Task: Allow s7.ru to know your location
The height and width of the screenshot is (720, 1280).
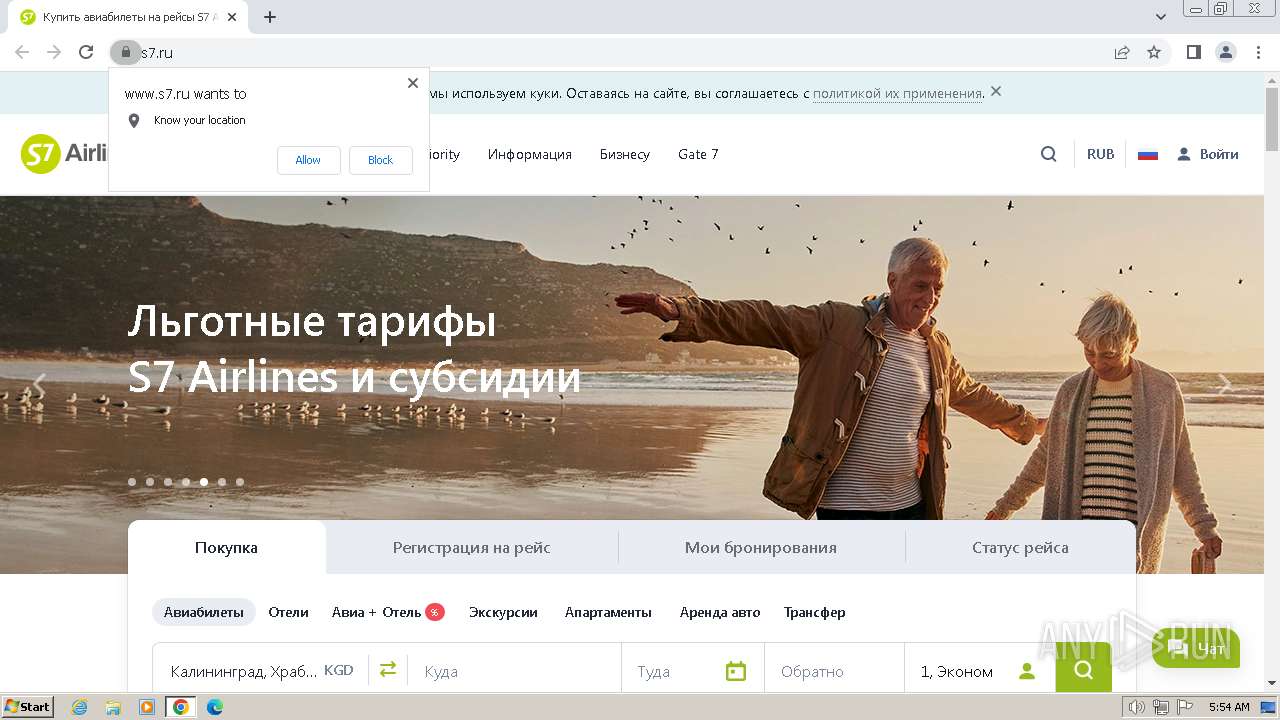Action: [x=308, y=160]
